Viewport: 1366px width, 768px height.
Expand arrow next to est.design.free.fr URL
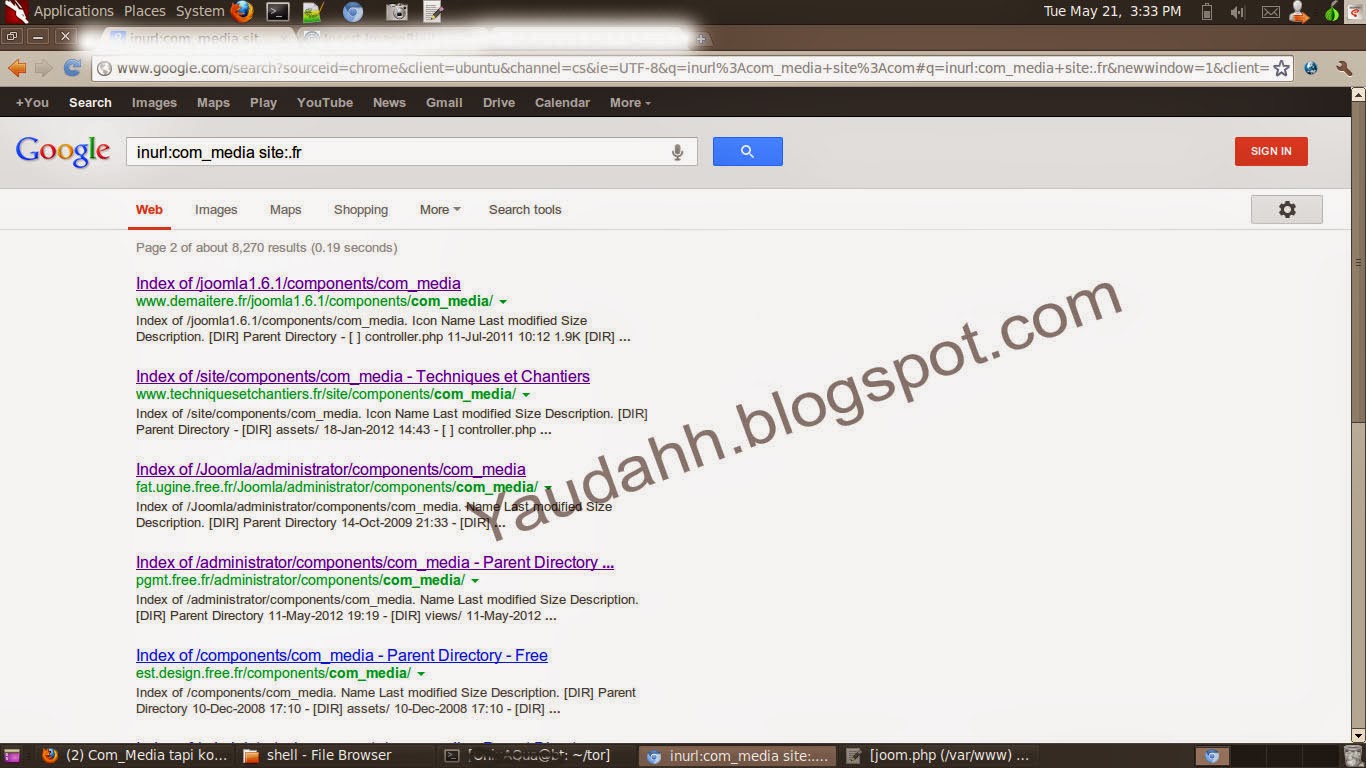coord(421,674)
